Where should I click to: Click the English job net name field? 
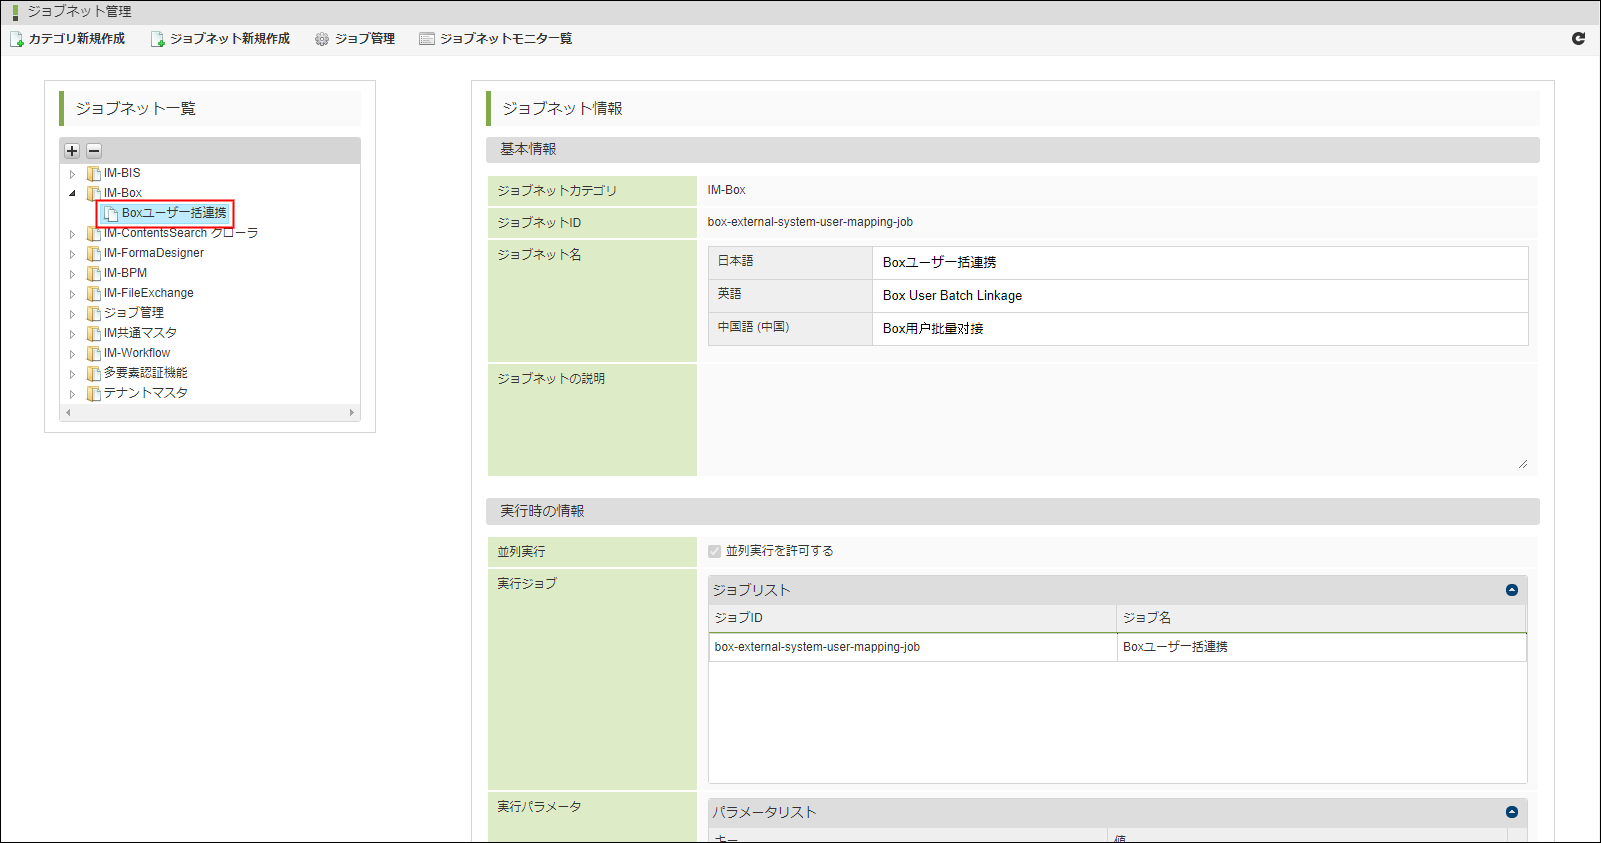pyautogui.click(x=1199, y=296)
